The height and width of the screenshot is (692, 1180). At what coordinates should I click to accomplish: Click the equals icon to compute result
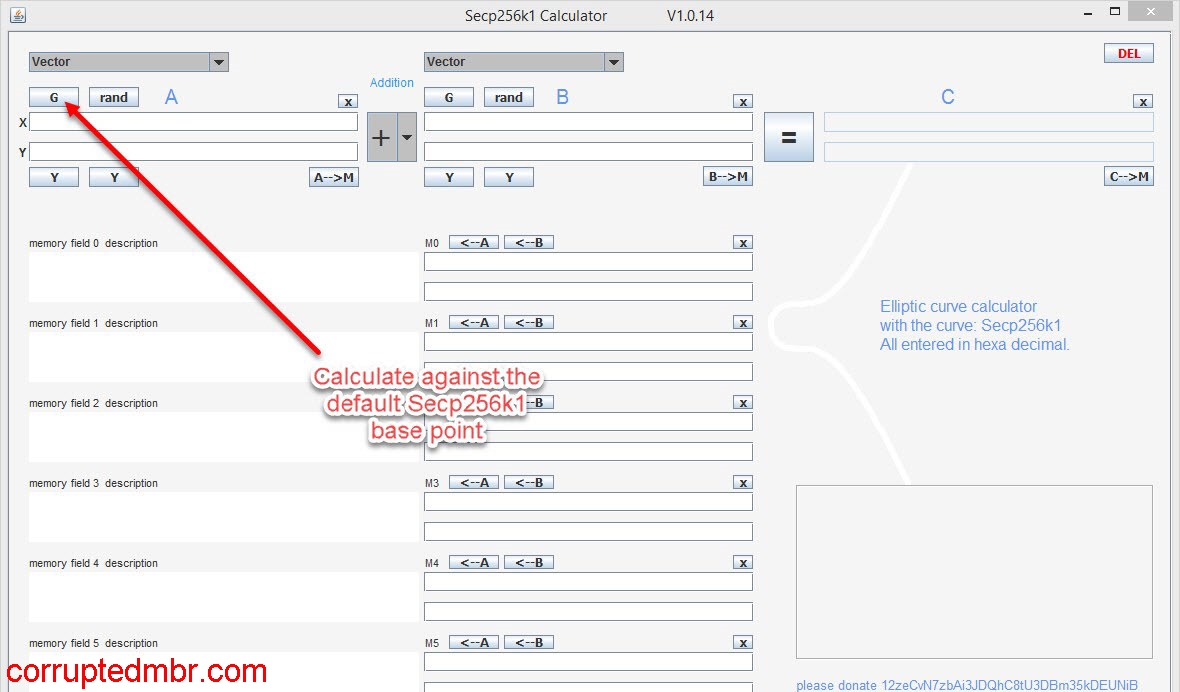789,136
